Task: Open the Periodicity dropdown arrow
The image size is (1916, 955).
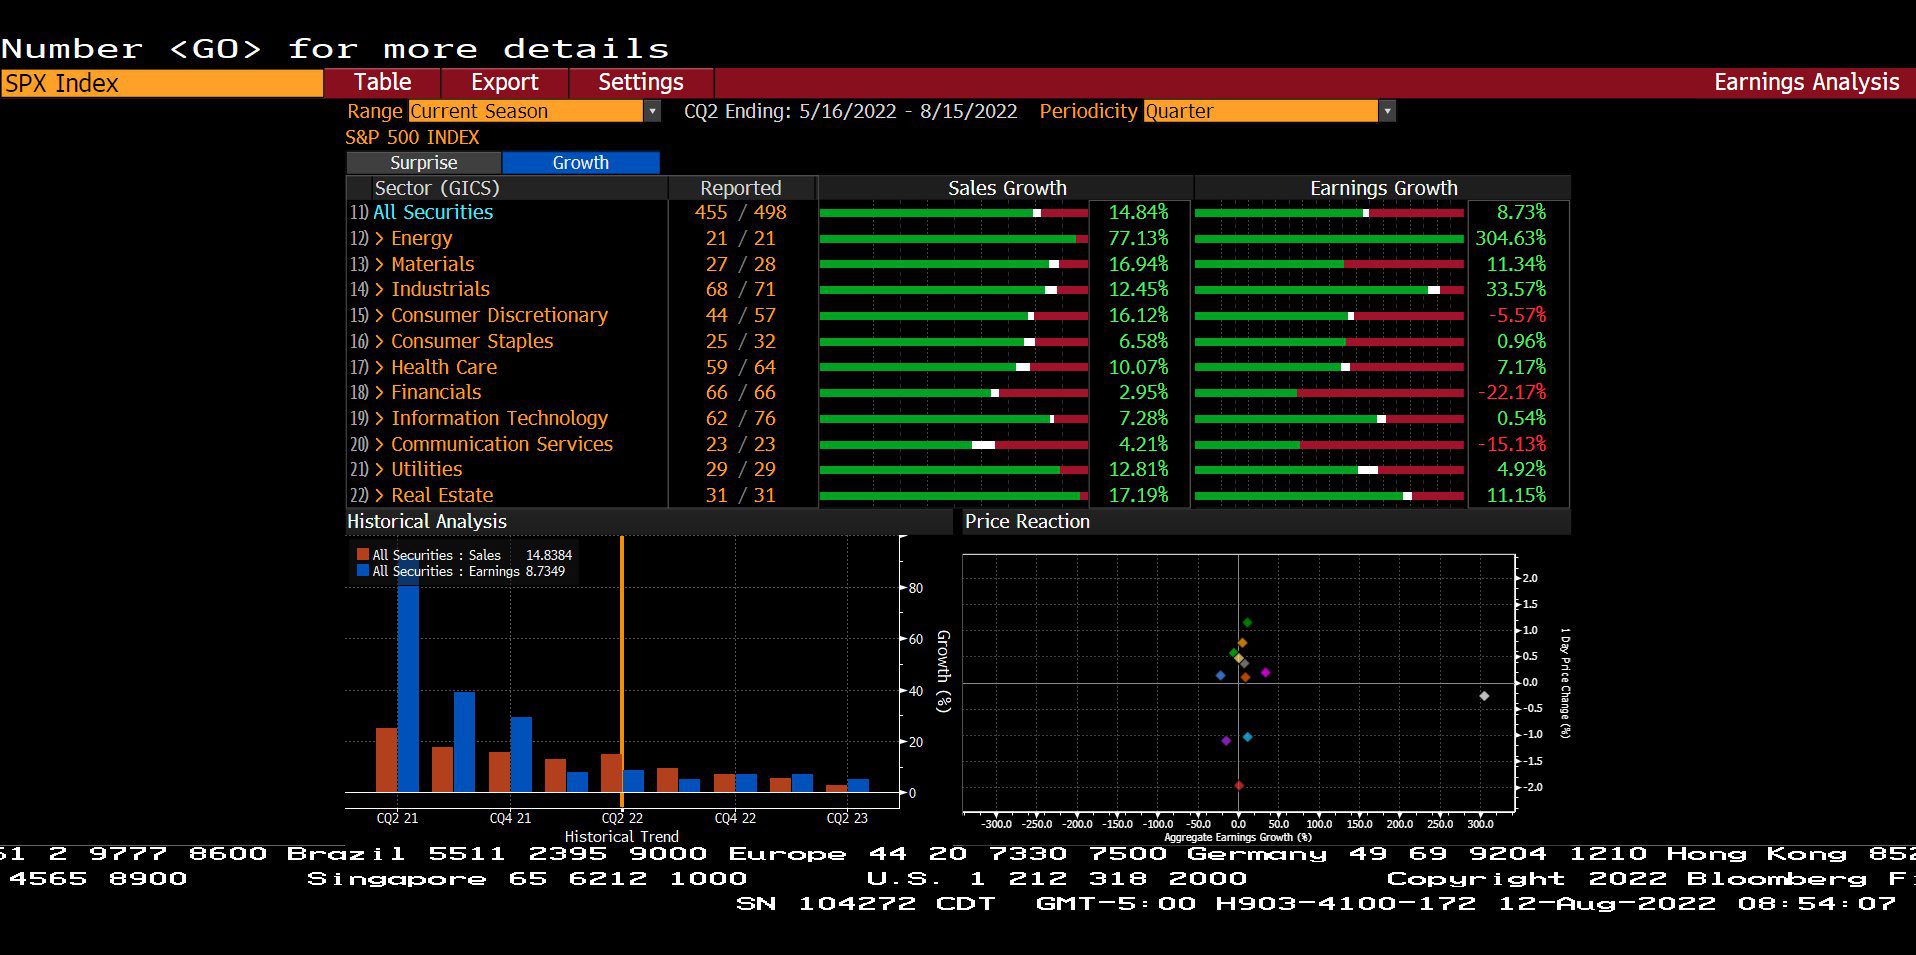Action: click(x=1387, y=111)
